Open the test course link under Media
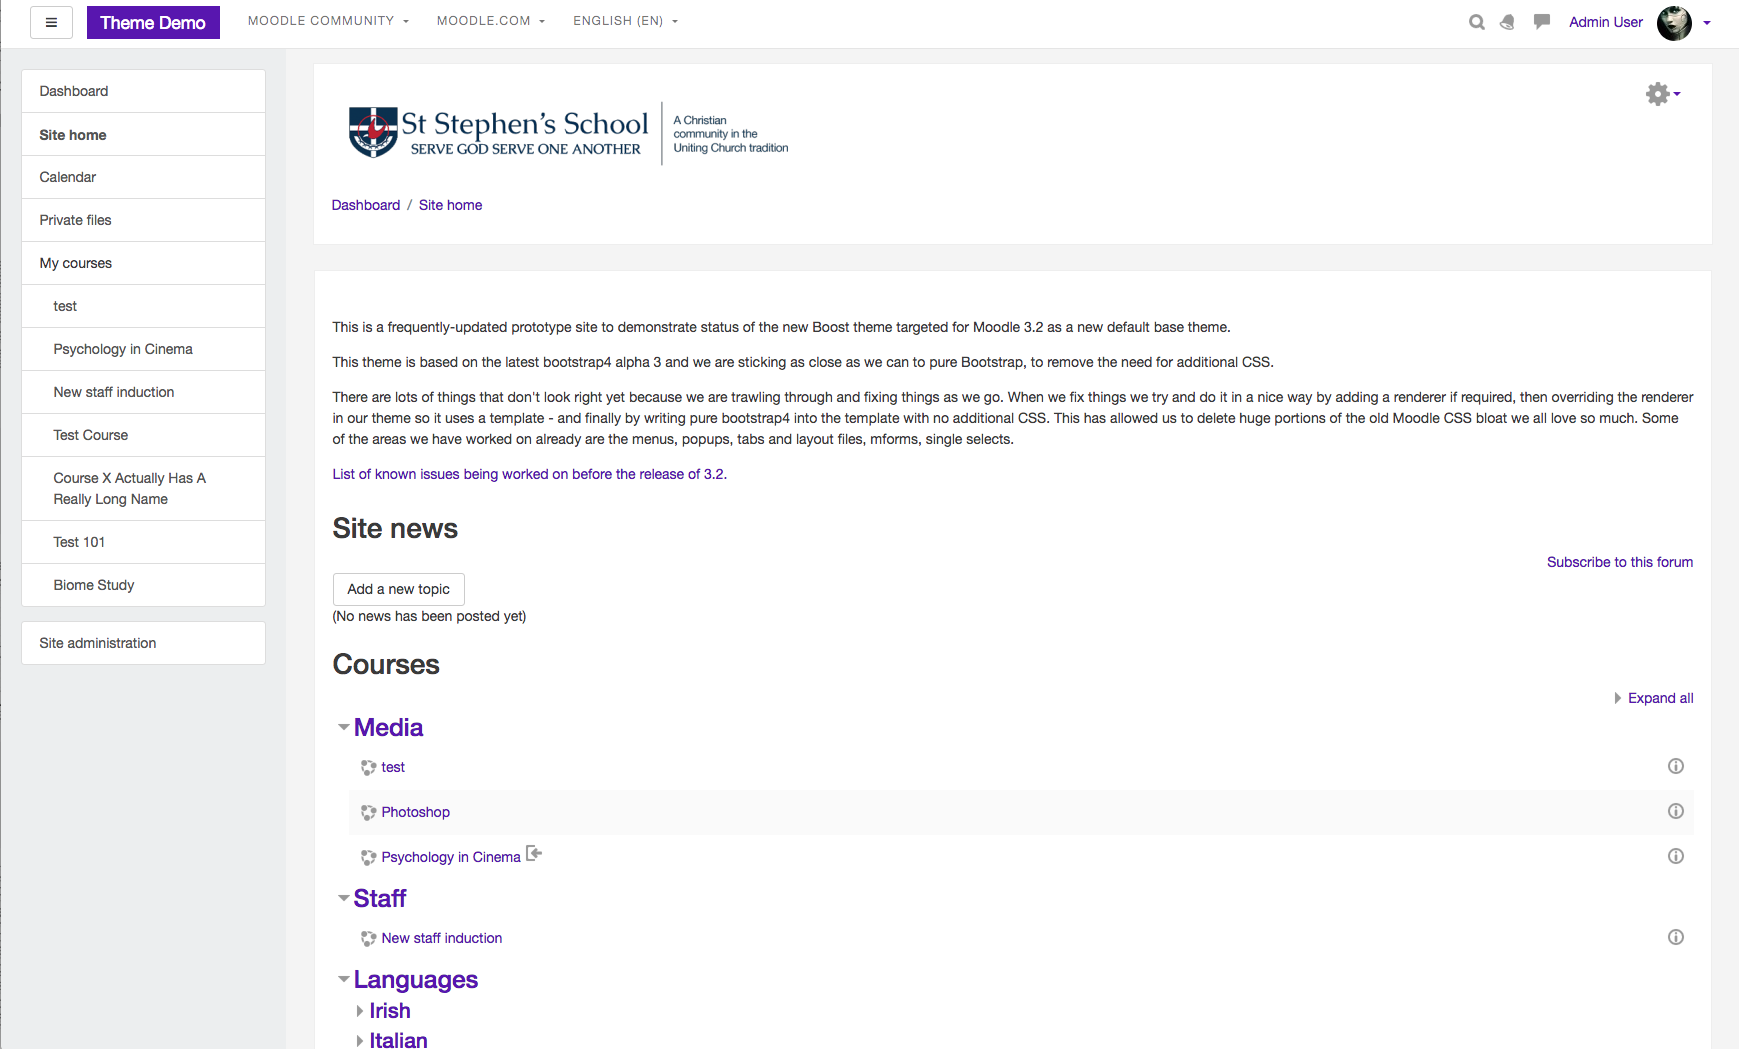The height and width of the screenshot is (1049, 1739). 393,767
